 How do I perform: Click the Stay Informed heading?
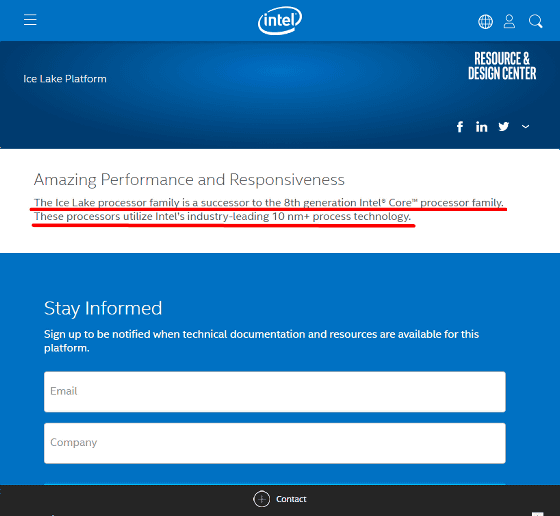click(103, 308)
